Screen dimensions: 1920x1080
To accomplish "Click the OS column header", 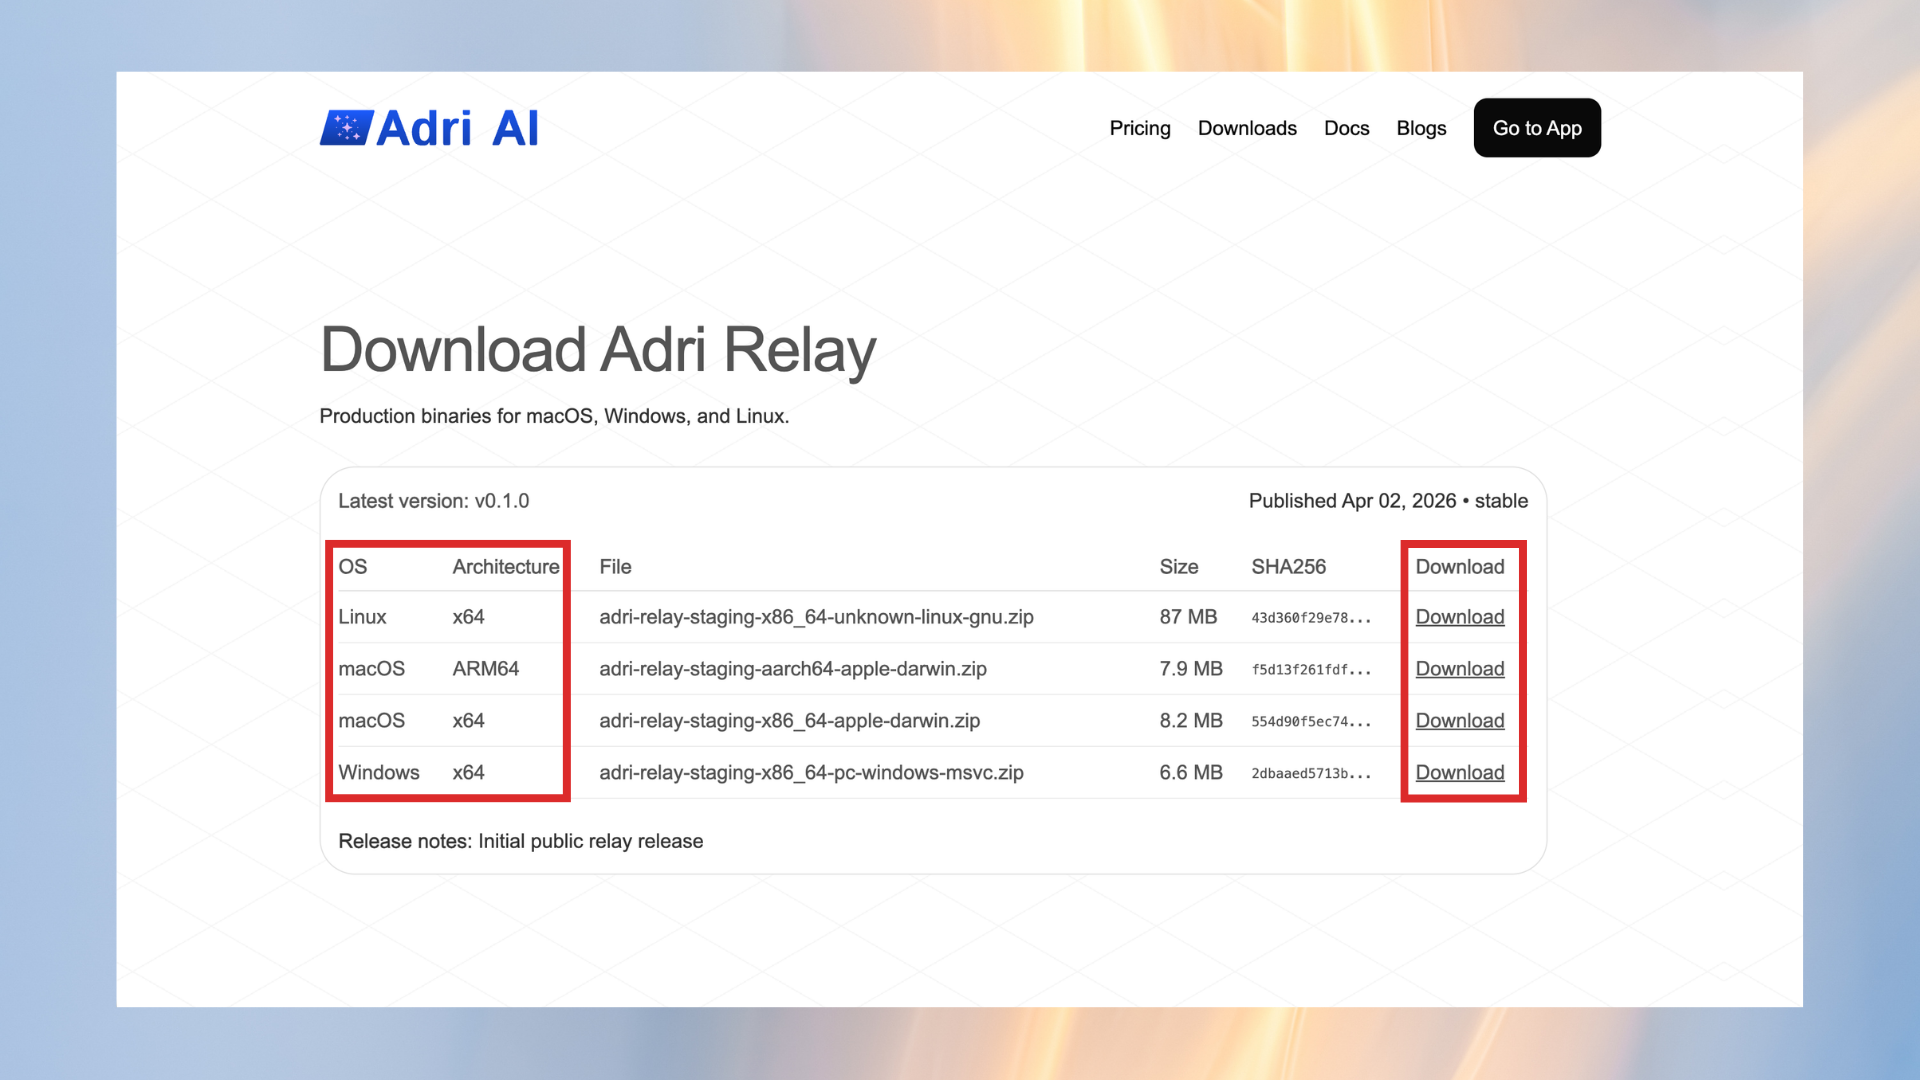I will (x=352, y=567).
